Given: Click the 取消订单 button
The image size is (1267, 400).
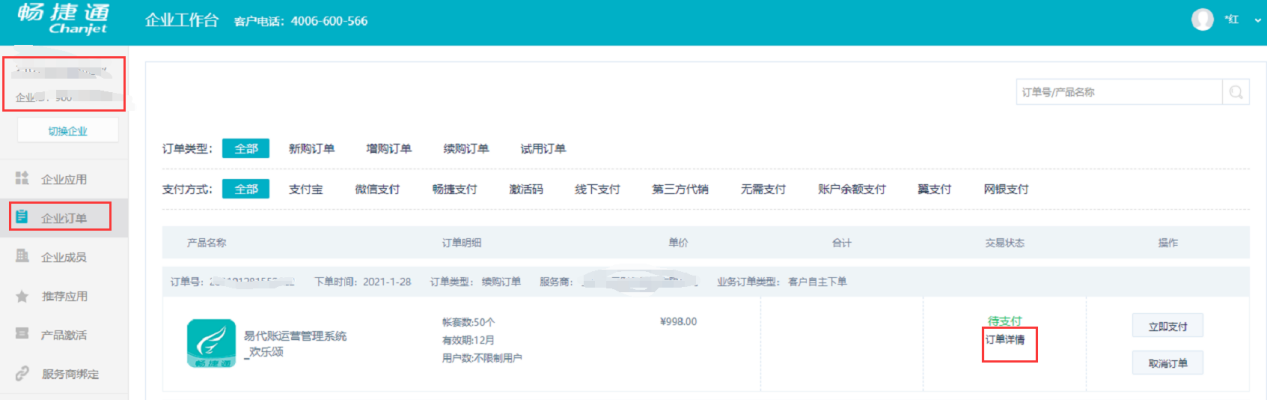Looking at the screenshot, I should click(x=1167, y=362).
